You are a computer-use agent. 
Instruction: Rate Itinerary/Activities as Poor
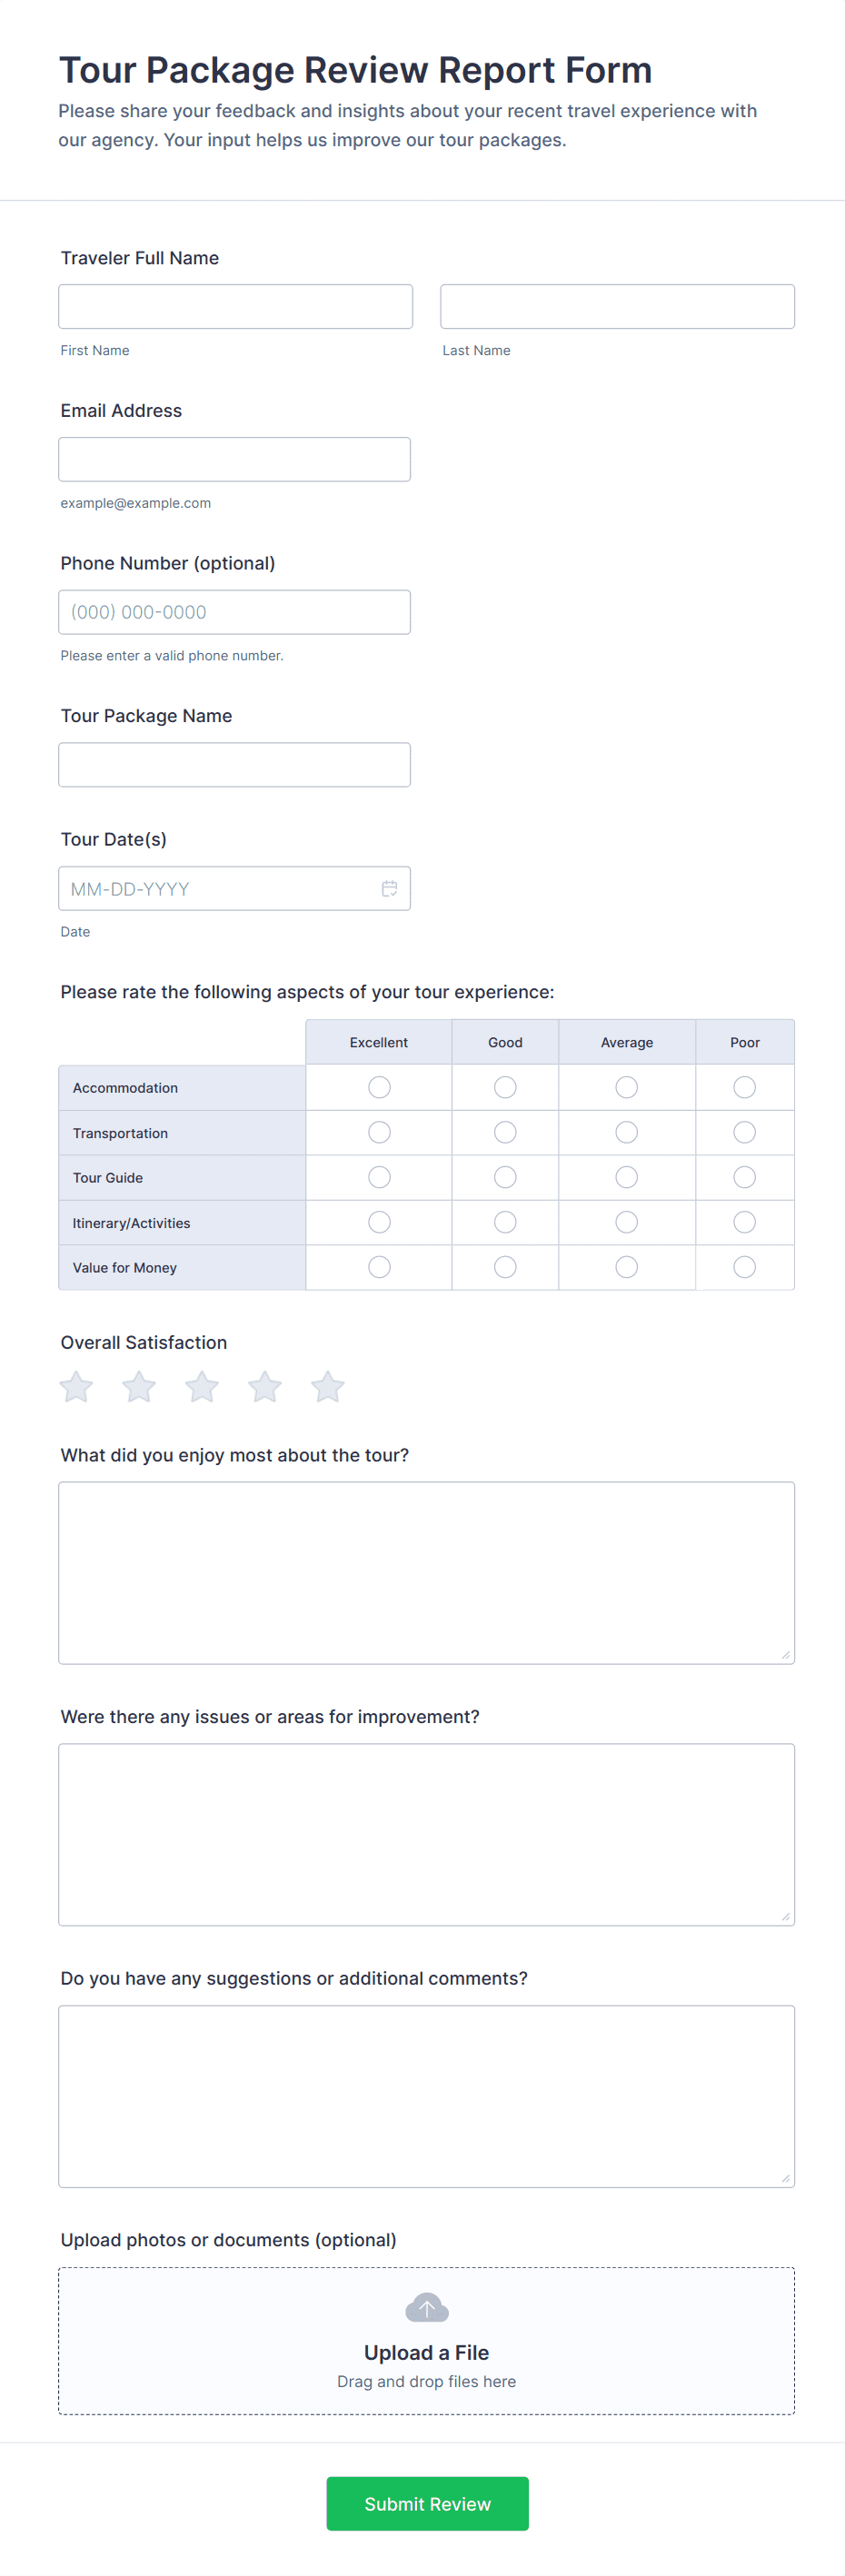coord(744,1222)
